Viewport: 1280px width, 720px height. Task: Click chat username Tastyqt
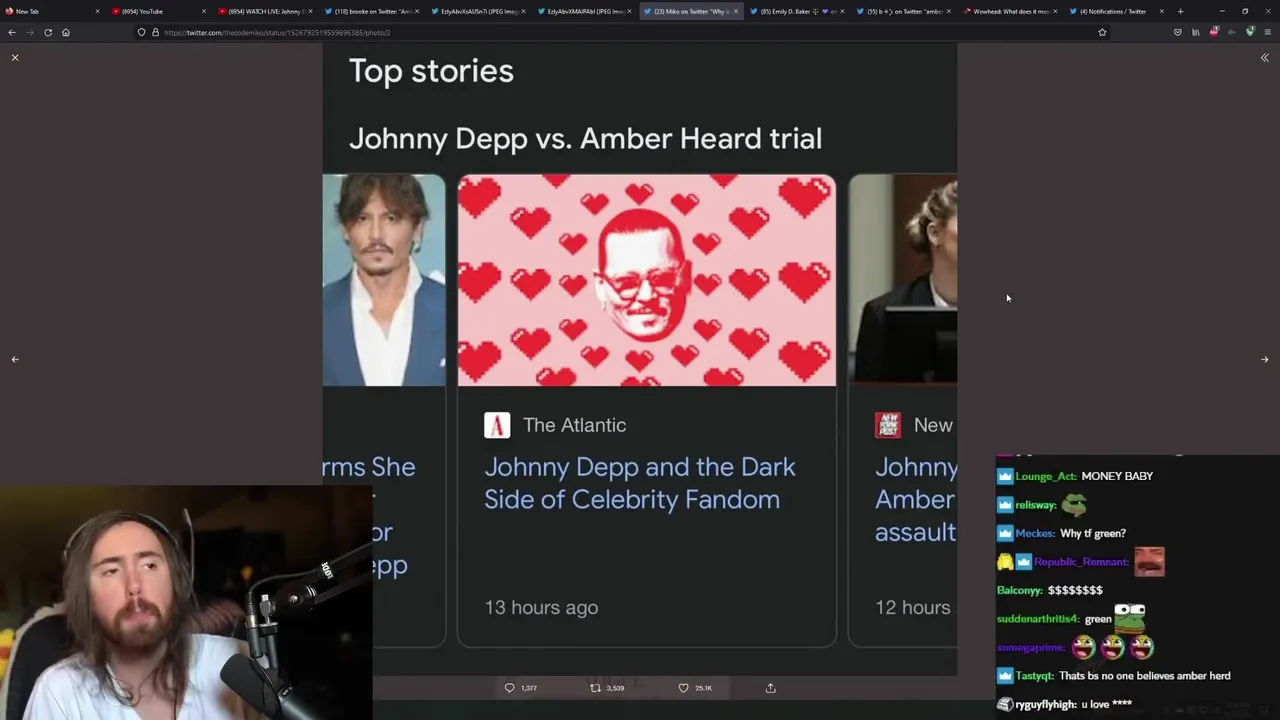(1034, 676)
